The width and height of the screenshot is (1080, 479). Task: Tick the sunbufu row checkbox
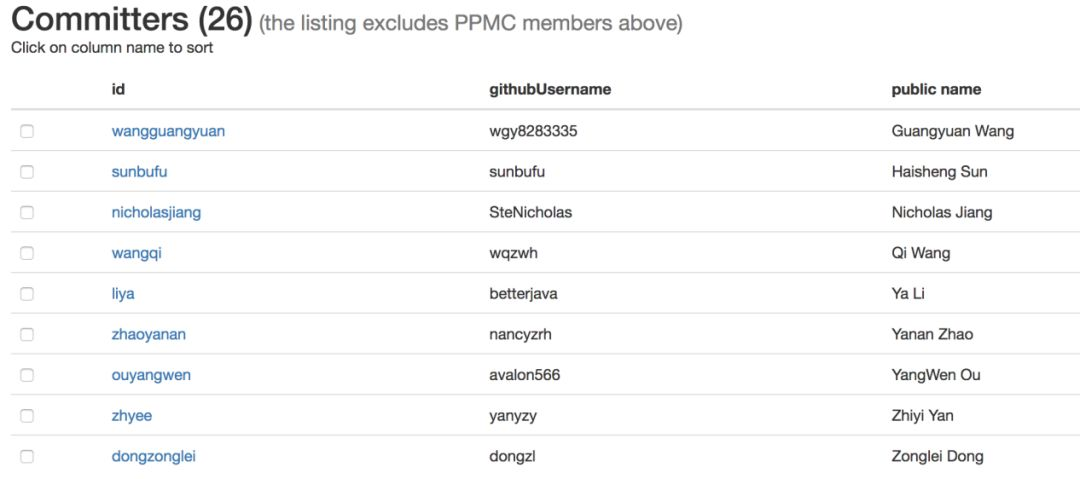pyautogui.click(x=27, y=172)
